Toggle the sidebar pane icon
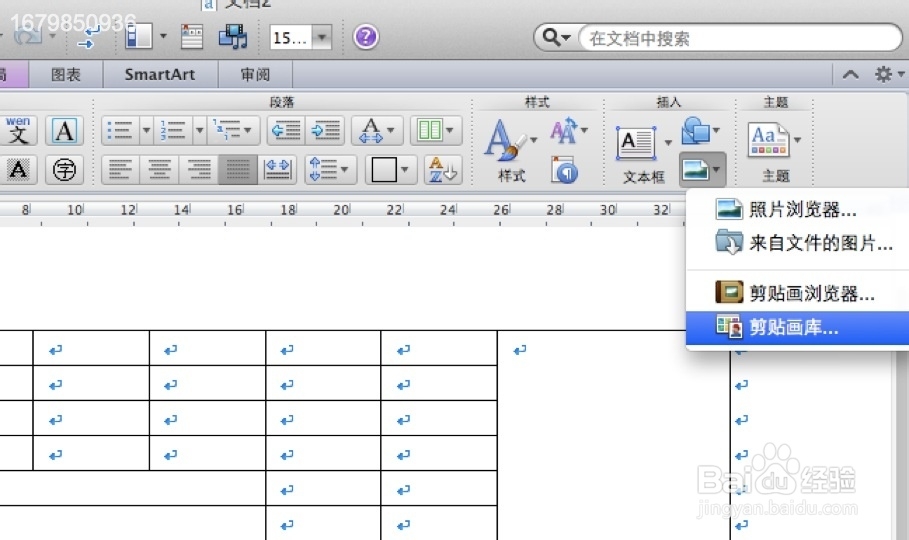909x540 pixels. click(139, 36)
